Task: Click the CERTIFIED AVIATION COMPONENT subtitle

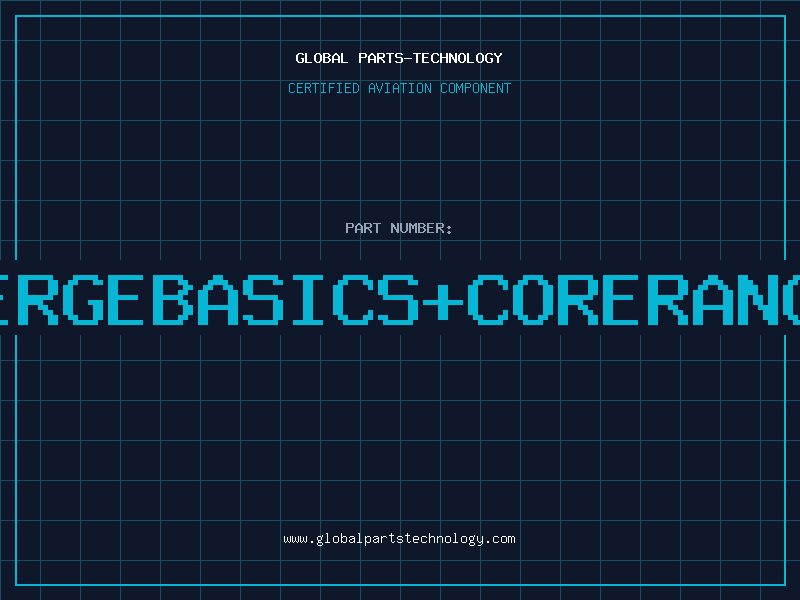Action: pos(399,88)
